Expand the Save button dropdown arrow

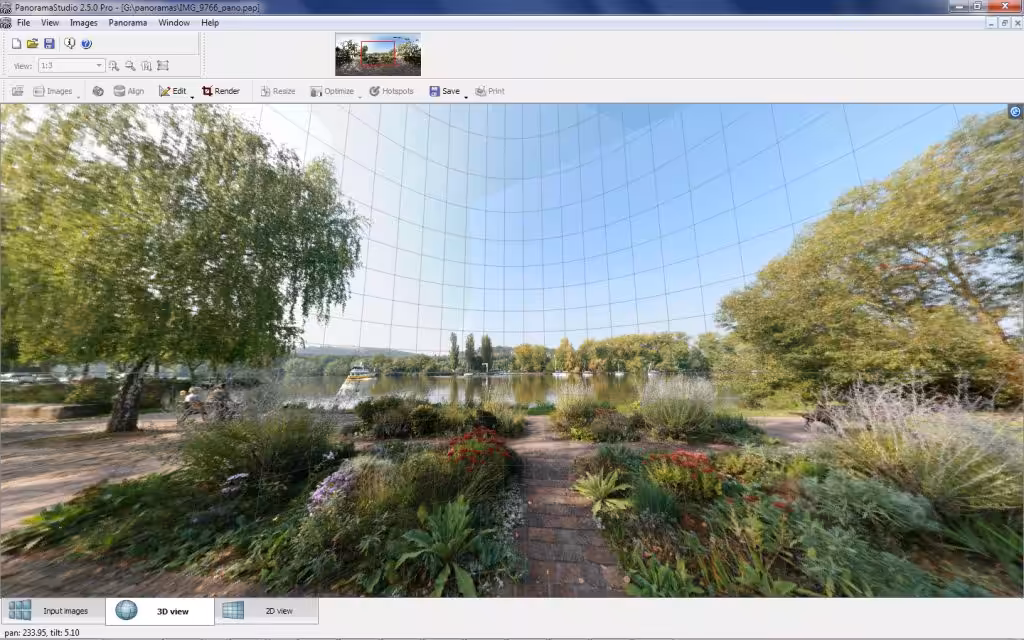(465, 95)
